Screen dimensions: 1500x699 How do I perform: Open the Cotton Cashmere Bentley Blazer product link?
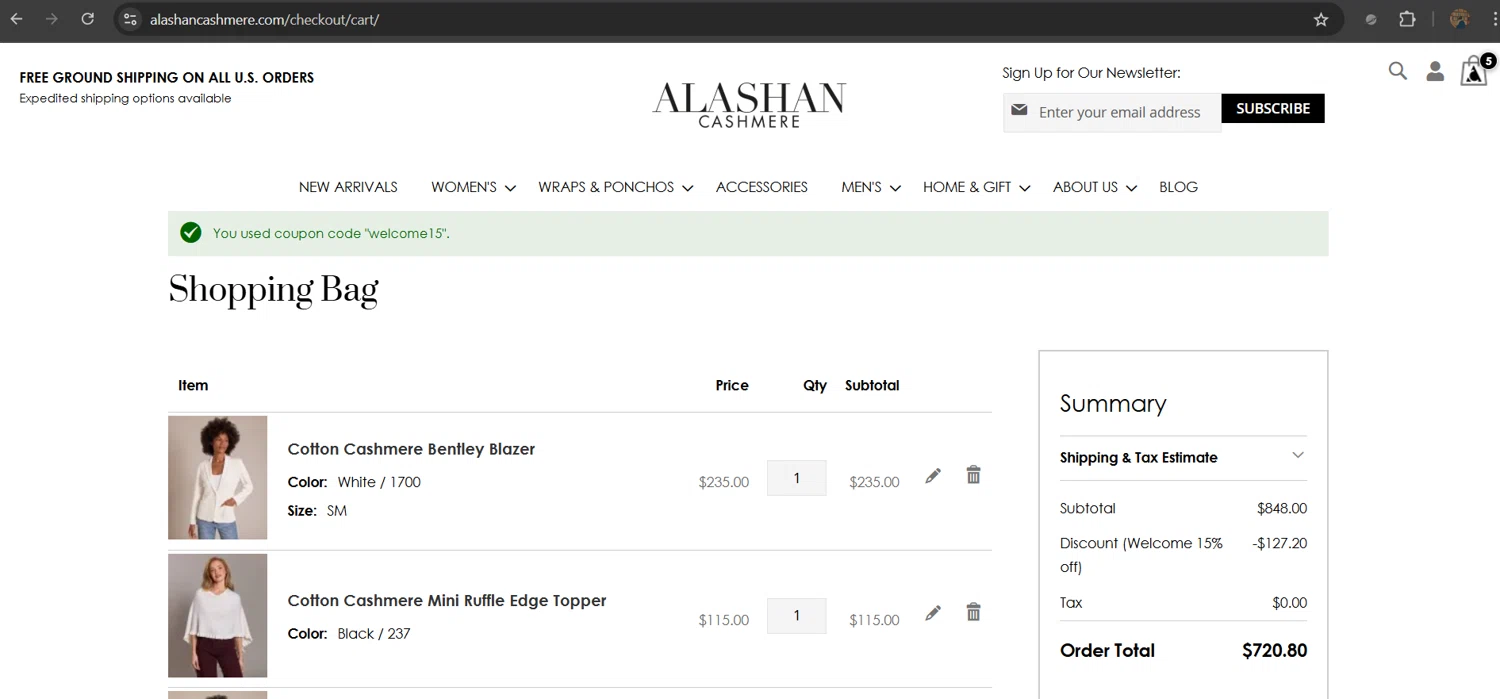pos(411,449)
